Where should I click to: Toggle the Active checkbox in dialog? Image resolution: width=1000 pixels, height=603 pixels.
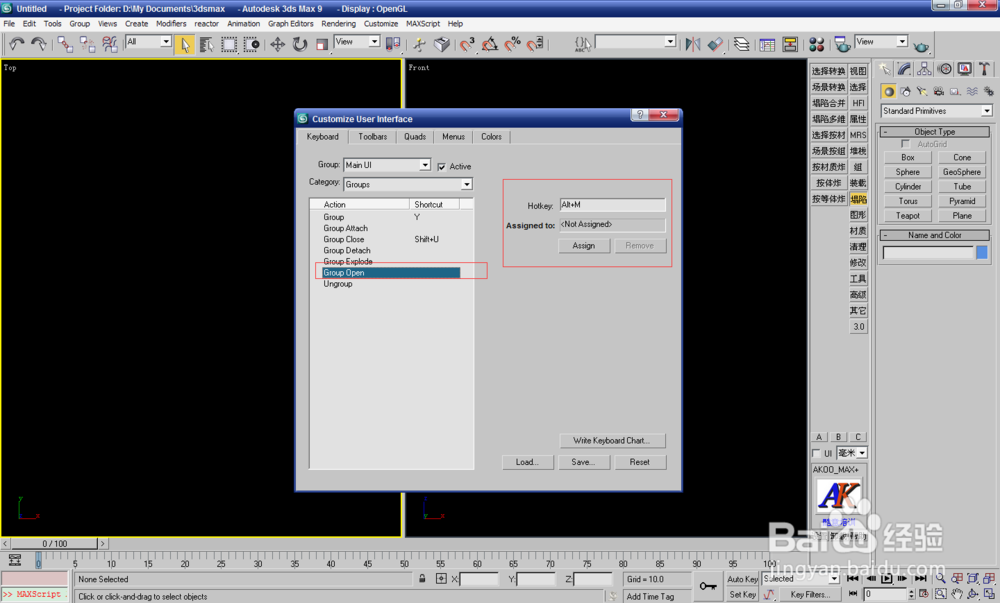pyautogui.click(x=441, y=166)
